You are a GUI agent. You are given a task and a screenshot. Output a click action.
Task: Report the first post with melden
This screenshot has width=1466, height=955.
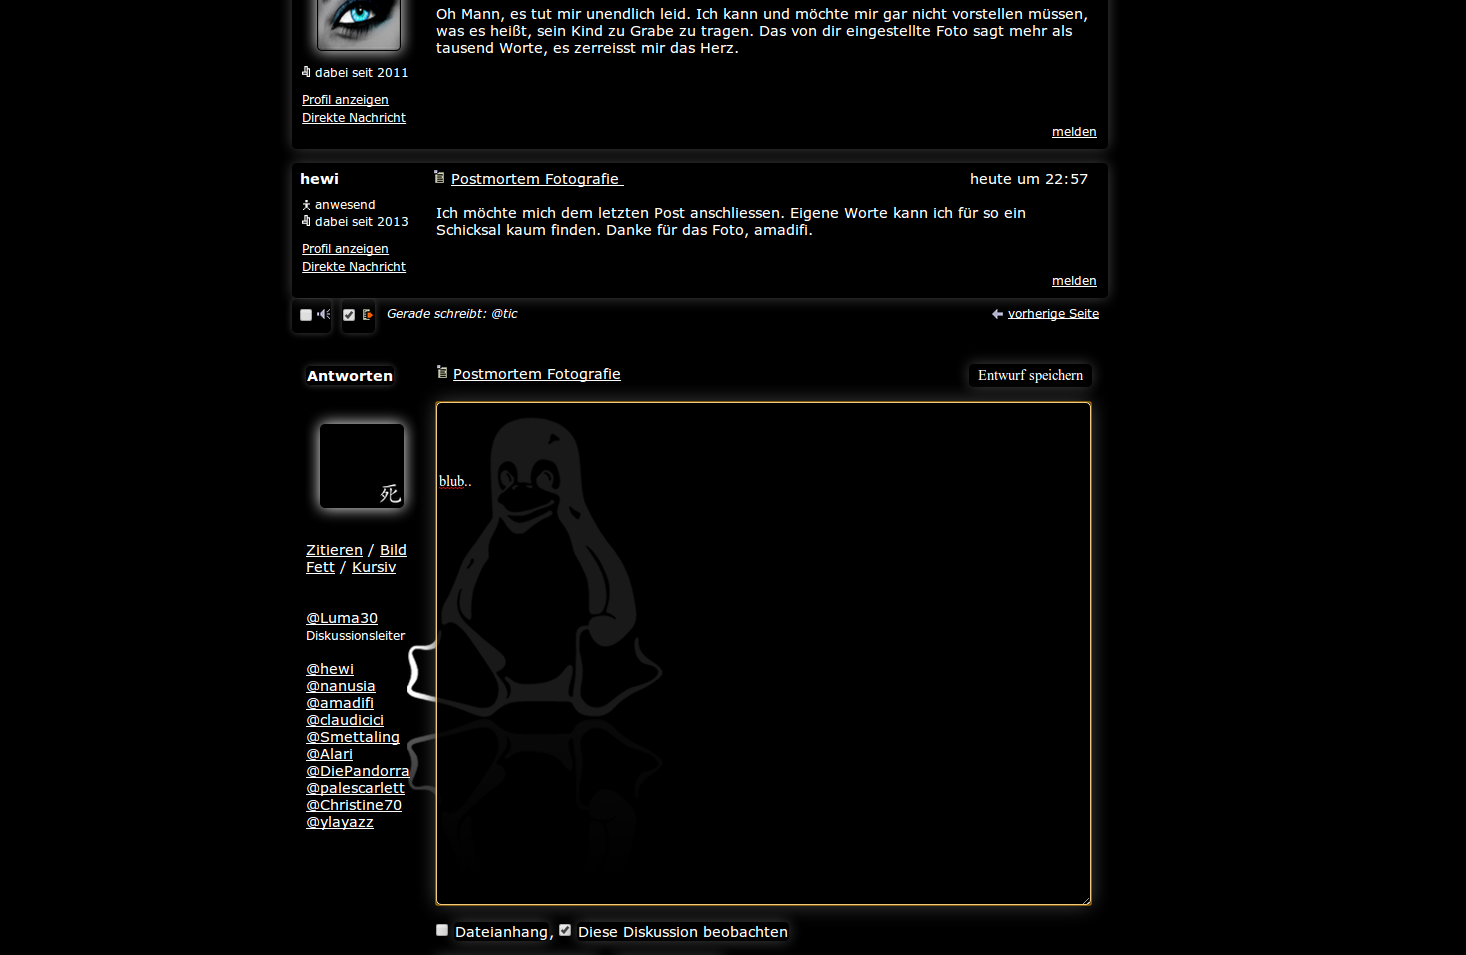[x=1074, y=132]
